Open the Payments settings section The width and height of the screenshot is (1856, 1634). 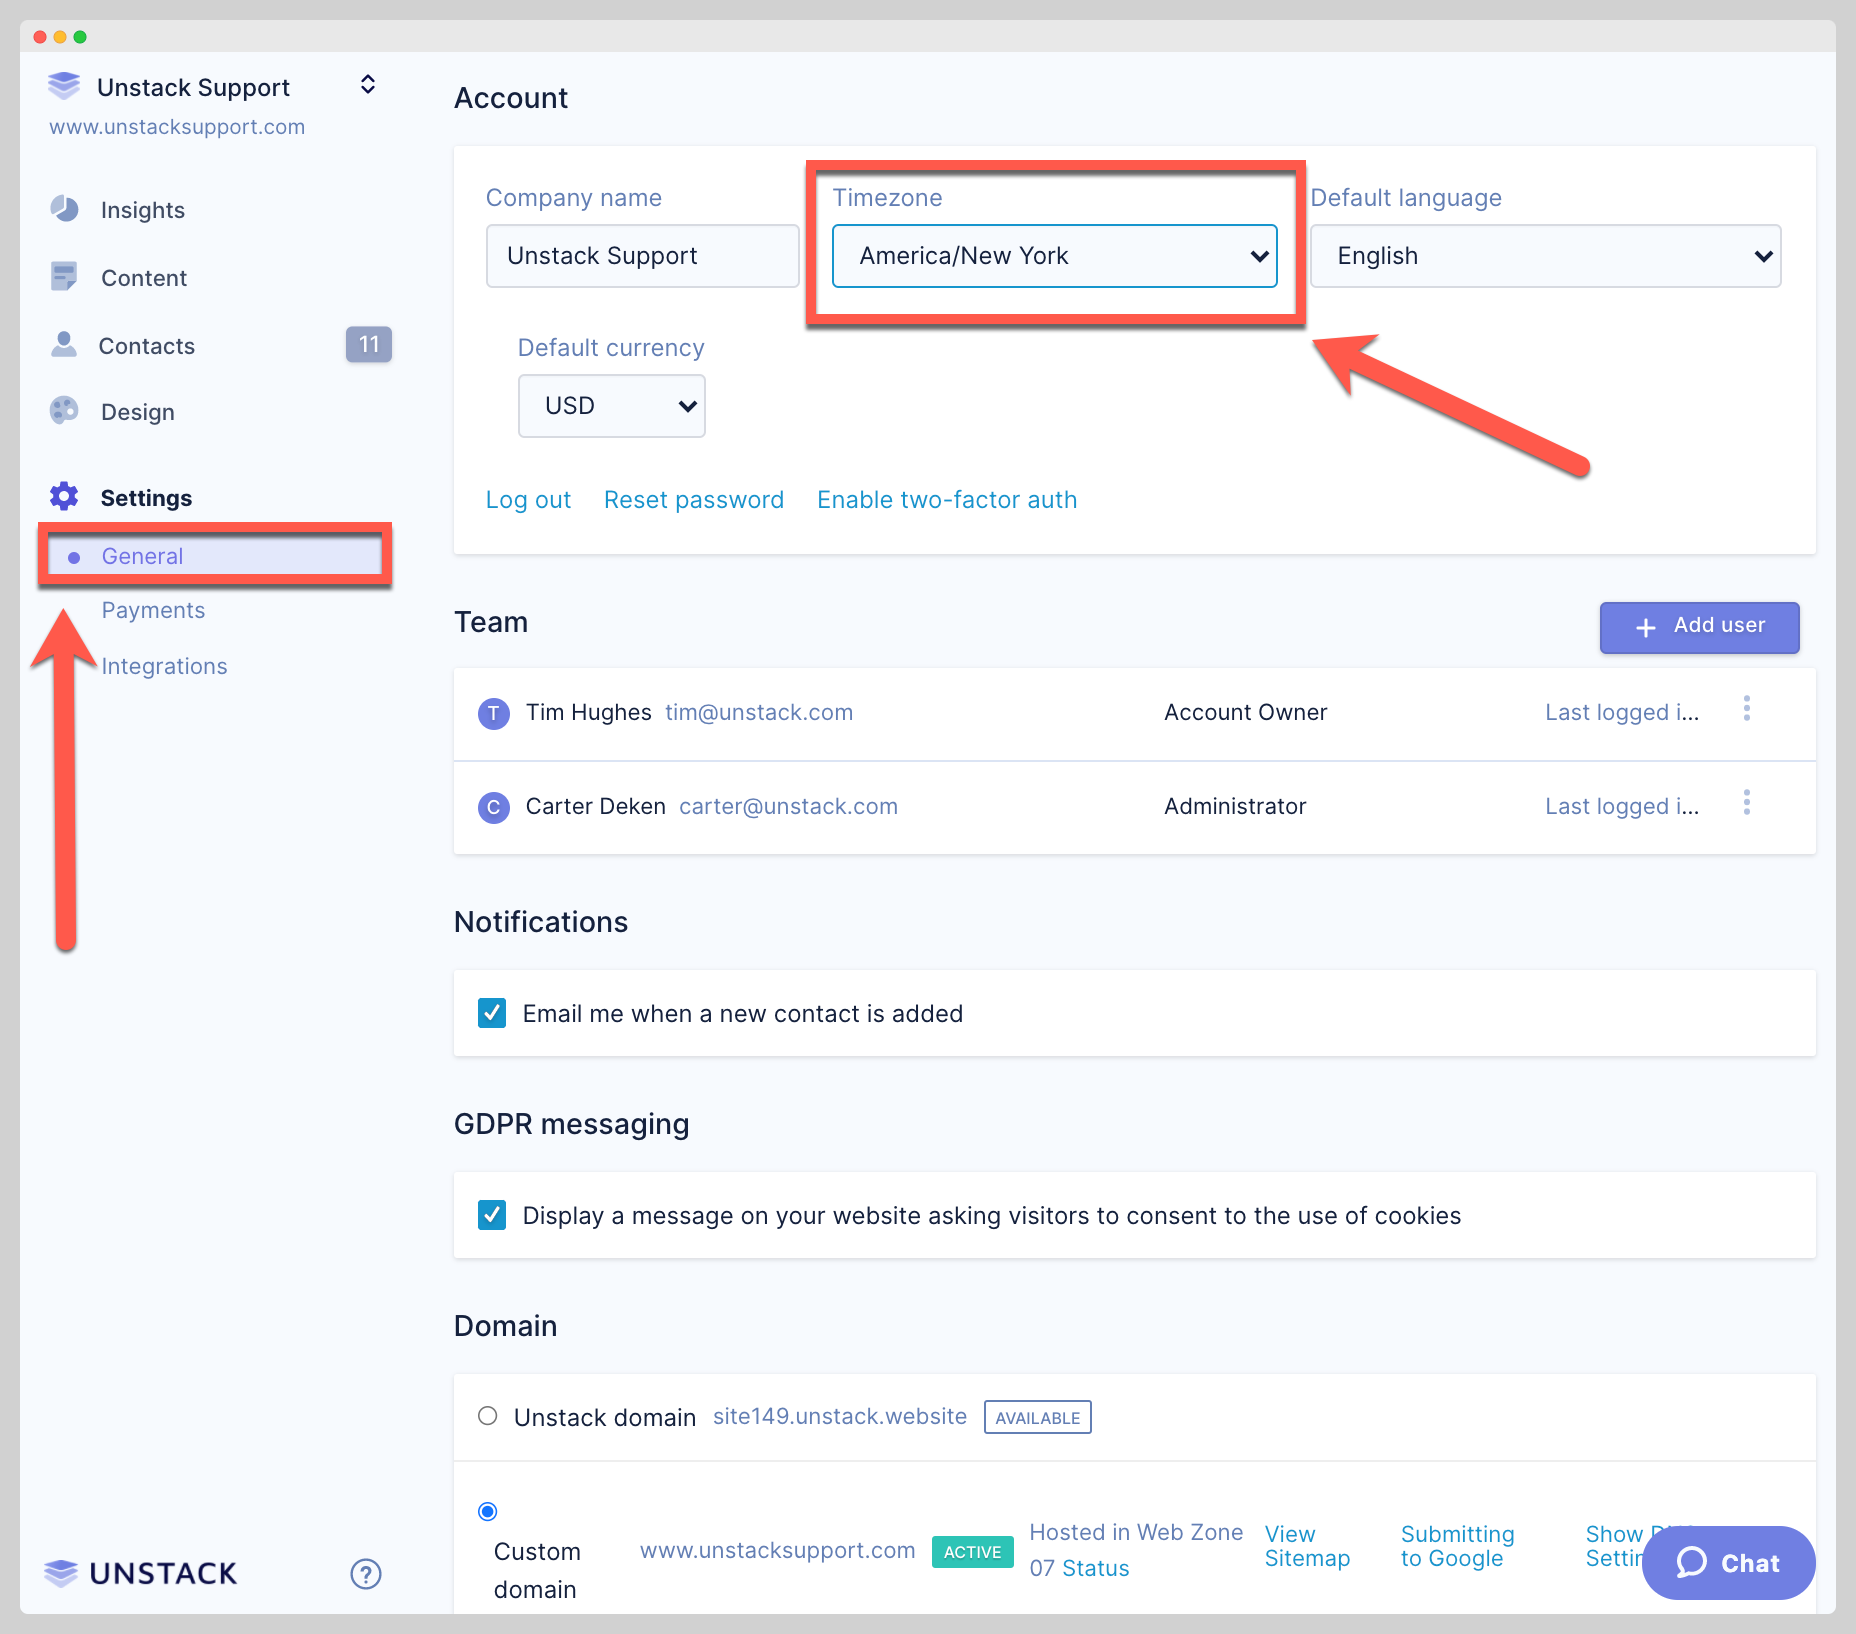153,610
